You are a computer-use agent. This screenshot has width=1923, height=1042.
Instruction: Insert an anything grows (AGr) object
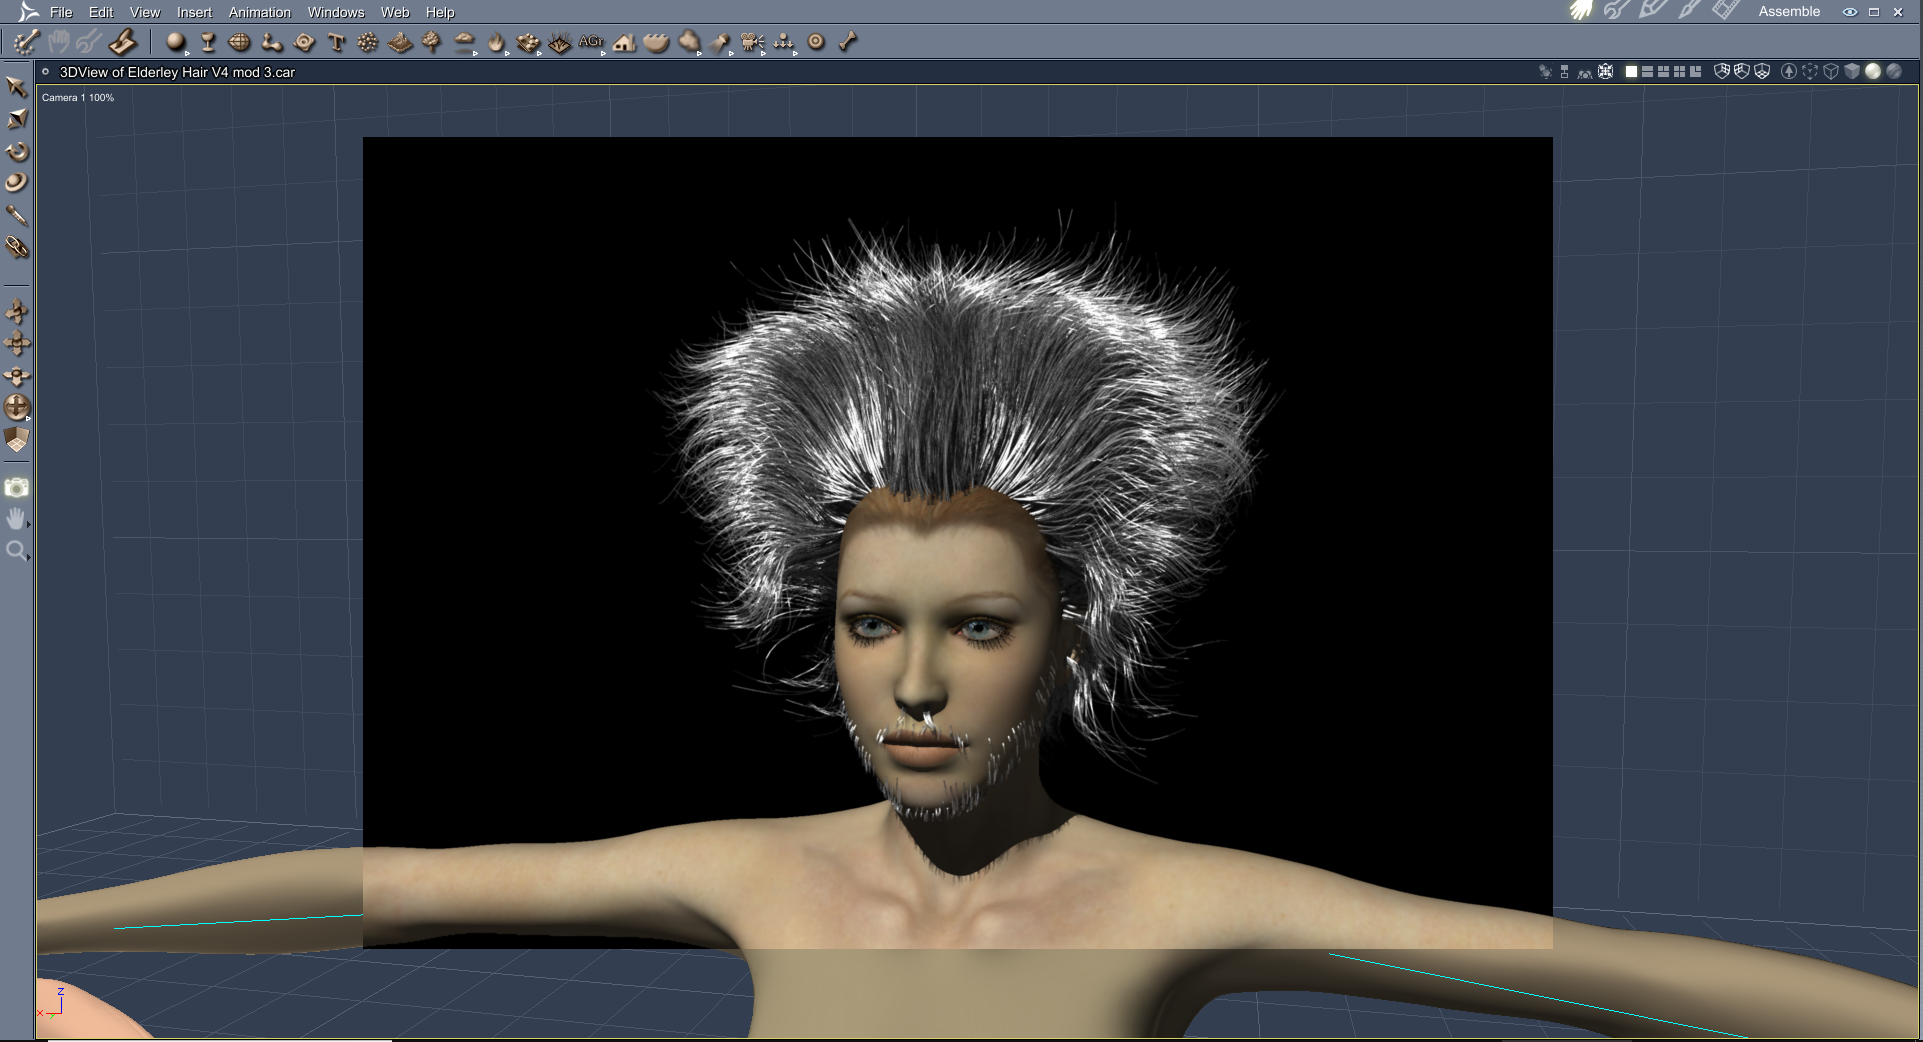[x=592, y=42]
